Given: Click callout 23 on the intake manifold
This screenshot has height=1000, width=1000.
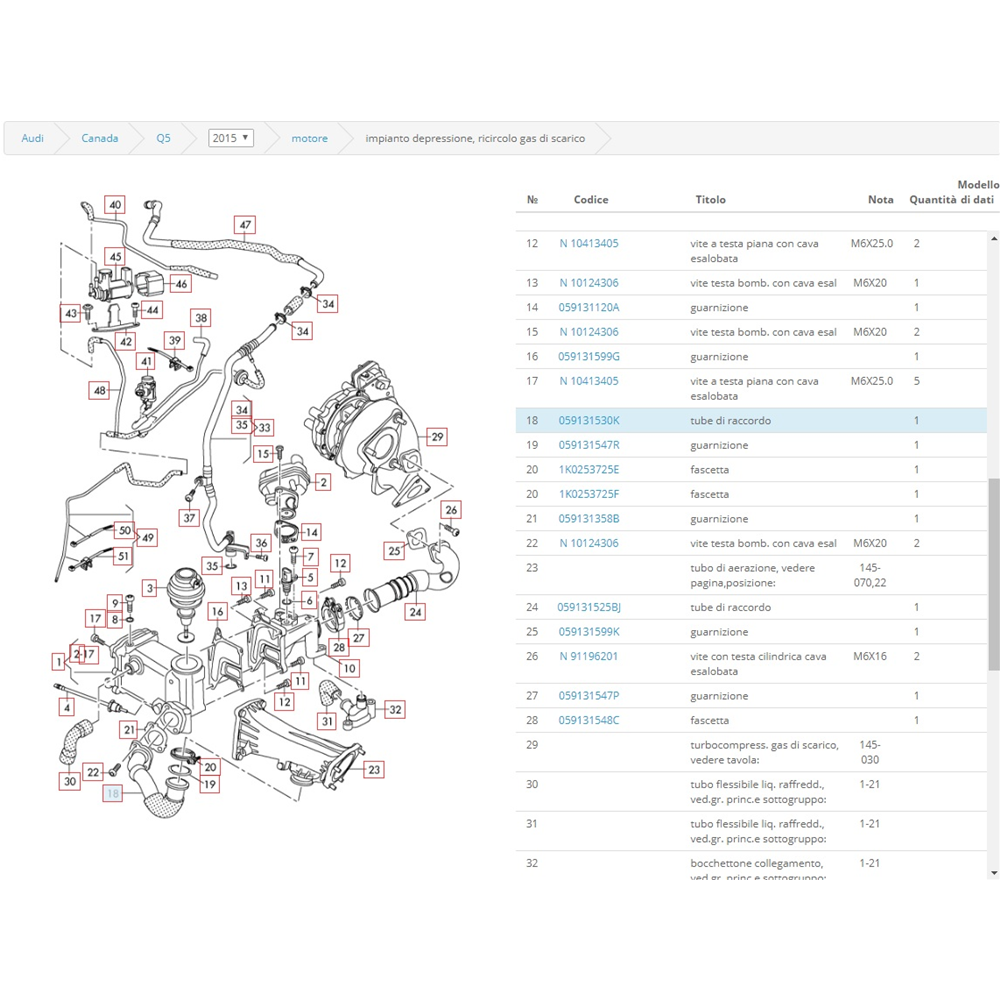Looking at the screenshot, I should [373, 769].
